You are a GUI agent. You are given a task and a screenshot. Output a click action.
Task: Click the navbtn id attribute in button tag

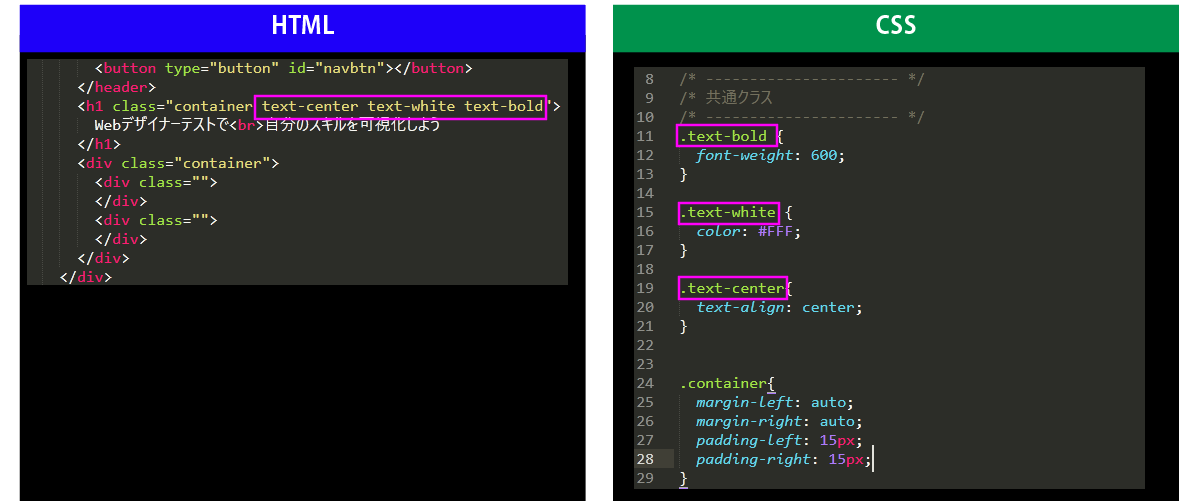pyautogui.click(x=335, y=69)
